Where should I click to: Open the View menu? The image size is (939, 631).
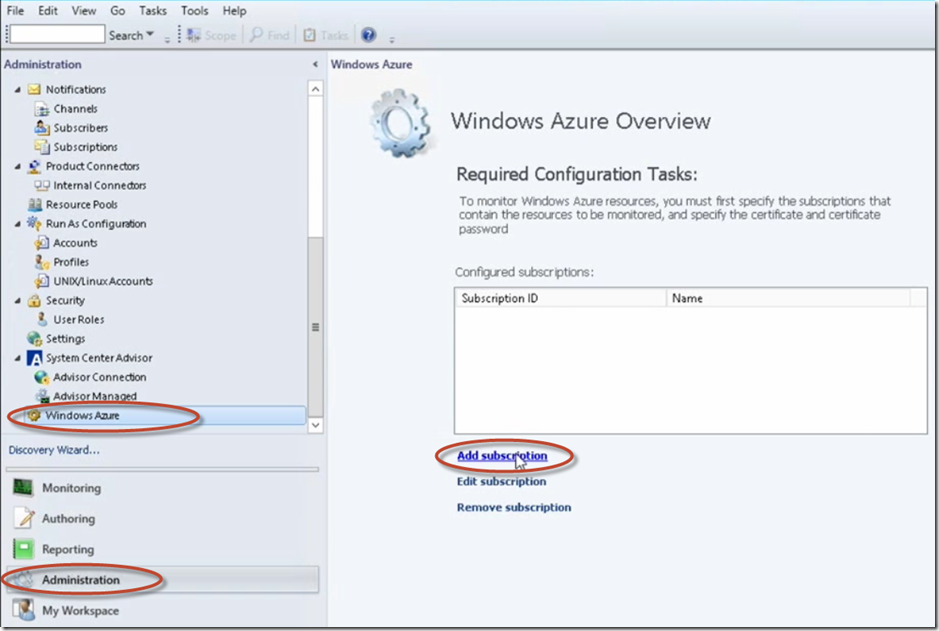click(x=84, y=11)
